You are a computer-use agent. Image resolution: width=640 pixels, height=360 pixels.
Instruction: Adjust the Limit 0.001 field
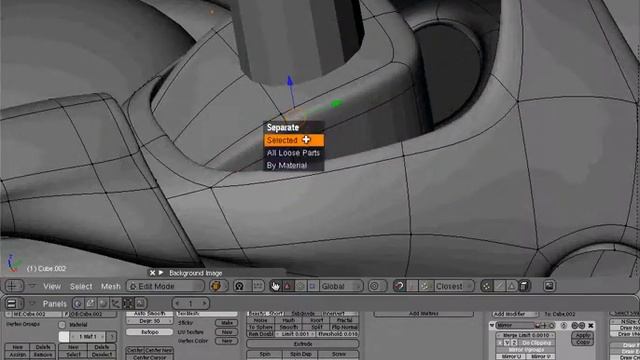click(x=295, y=334)
